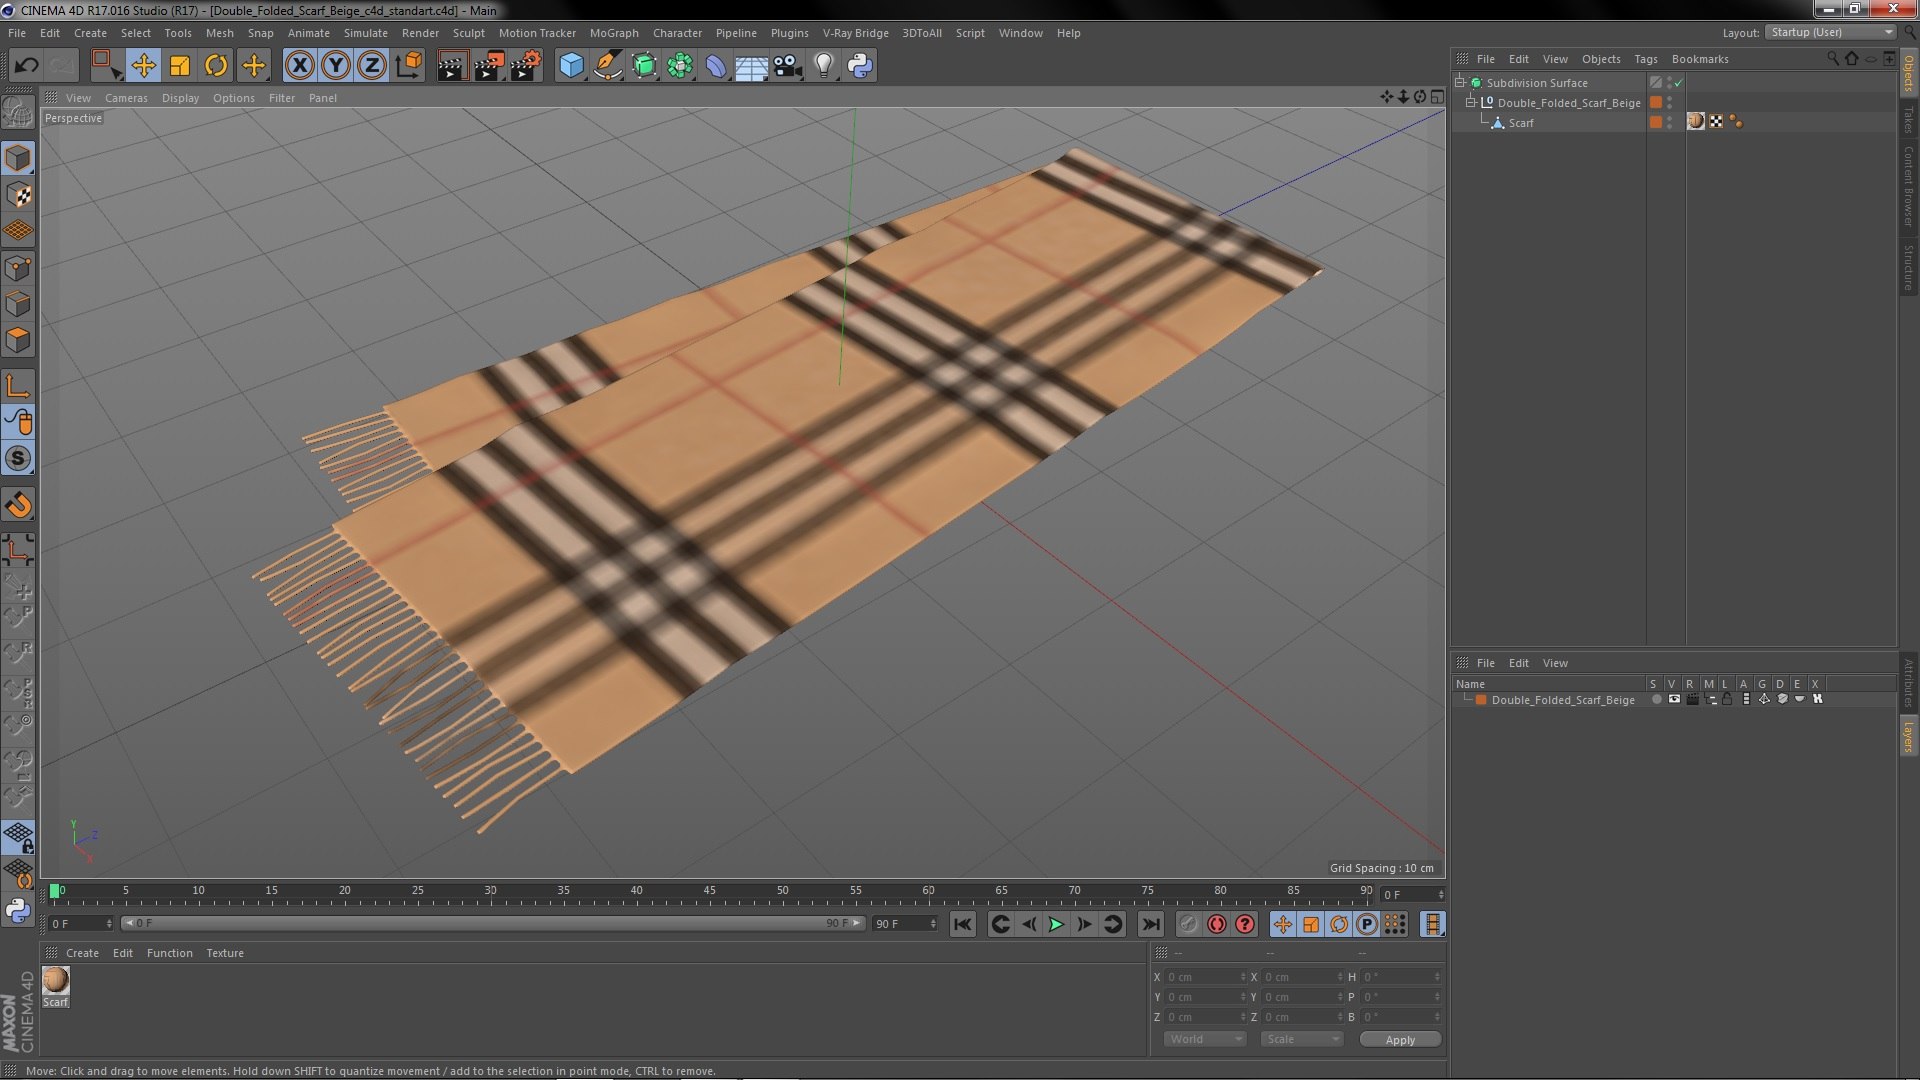Open the MoGraph menu

tap(613, 33)
